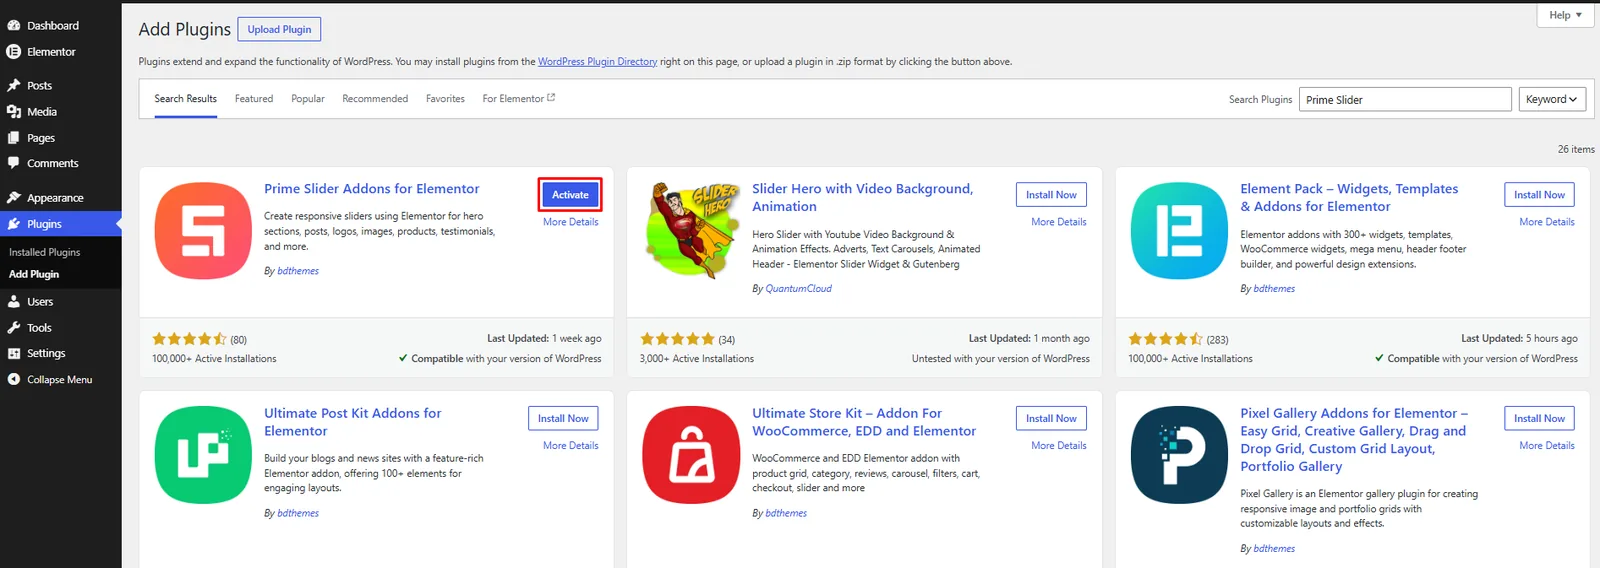The image size is (1600, 568).
Task: Click the Posts pin icon
Action: pos(14,86)
